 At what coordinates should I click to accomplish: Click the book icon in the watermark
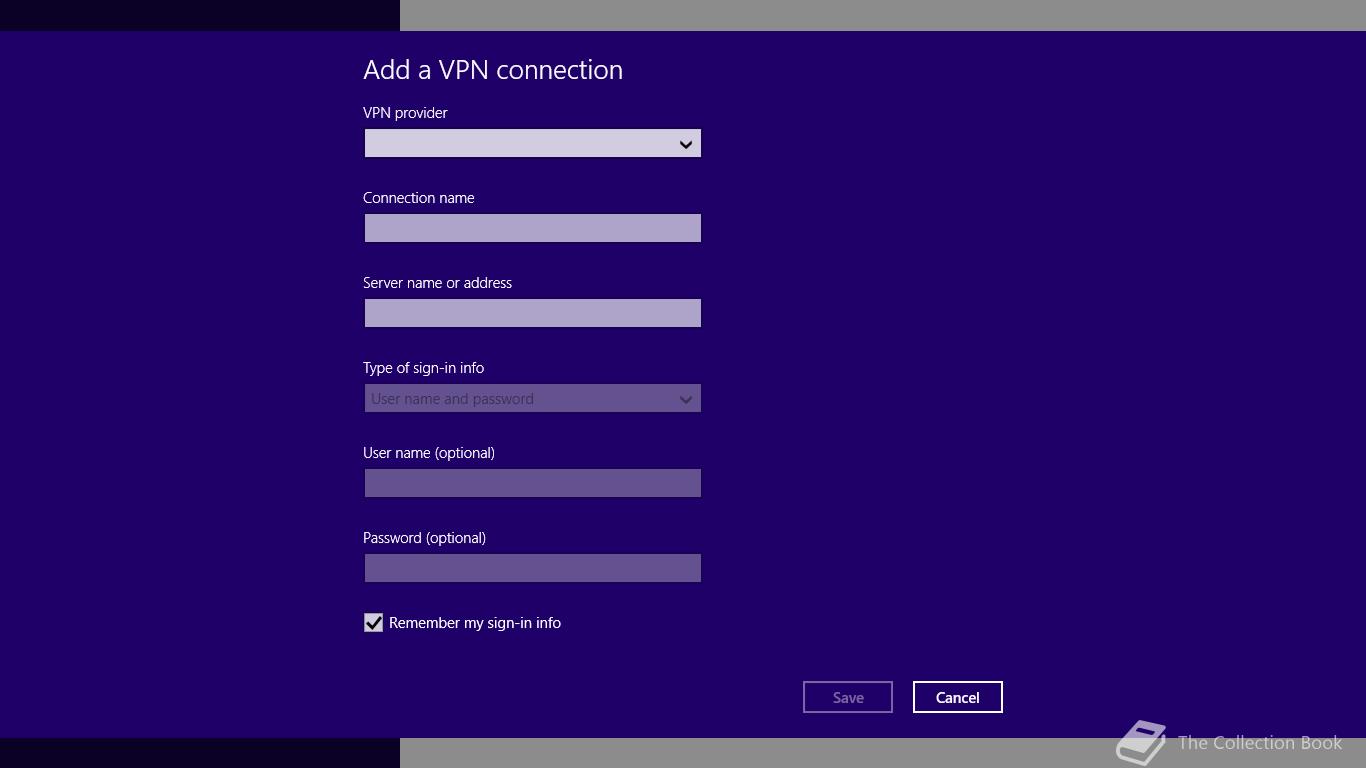click(x=1141, y=743)
